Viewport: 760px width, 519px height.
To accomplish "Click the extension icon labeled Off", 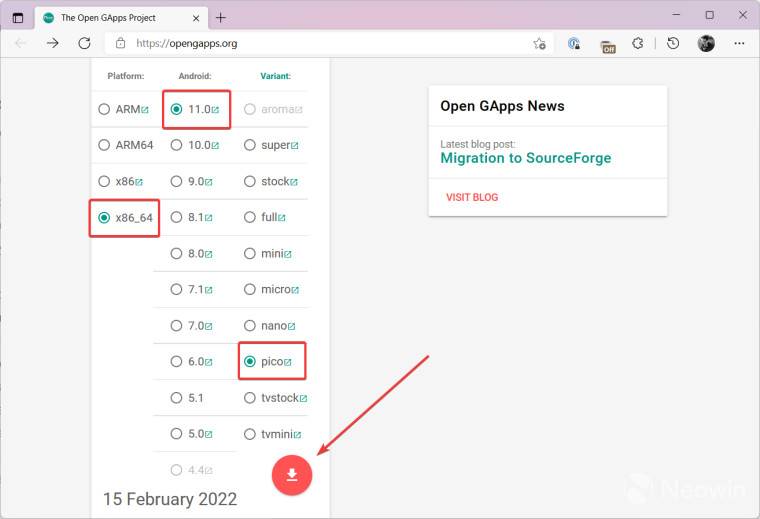I will (608, 47).
